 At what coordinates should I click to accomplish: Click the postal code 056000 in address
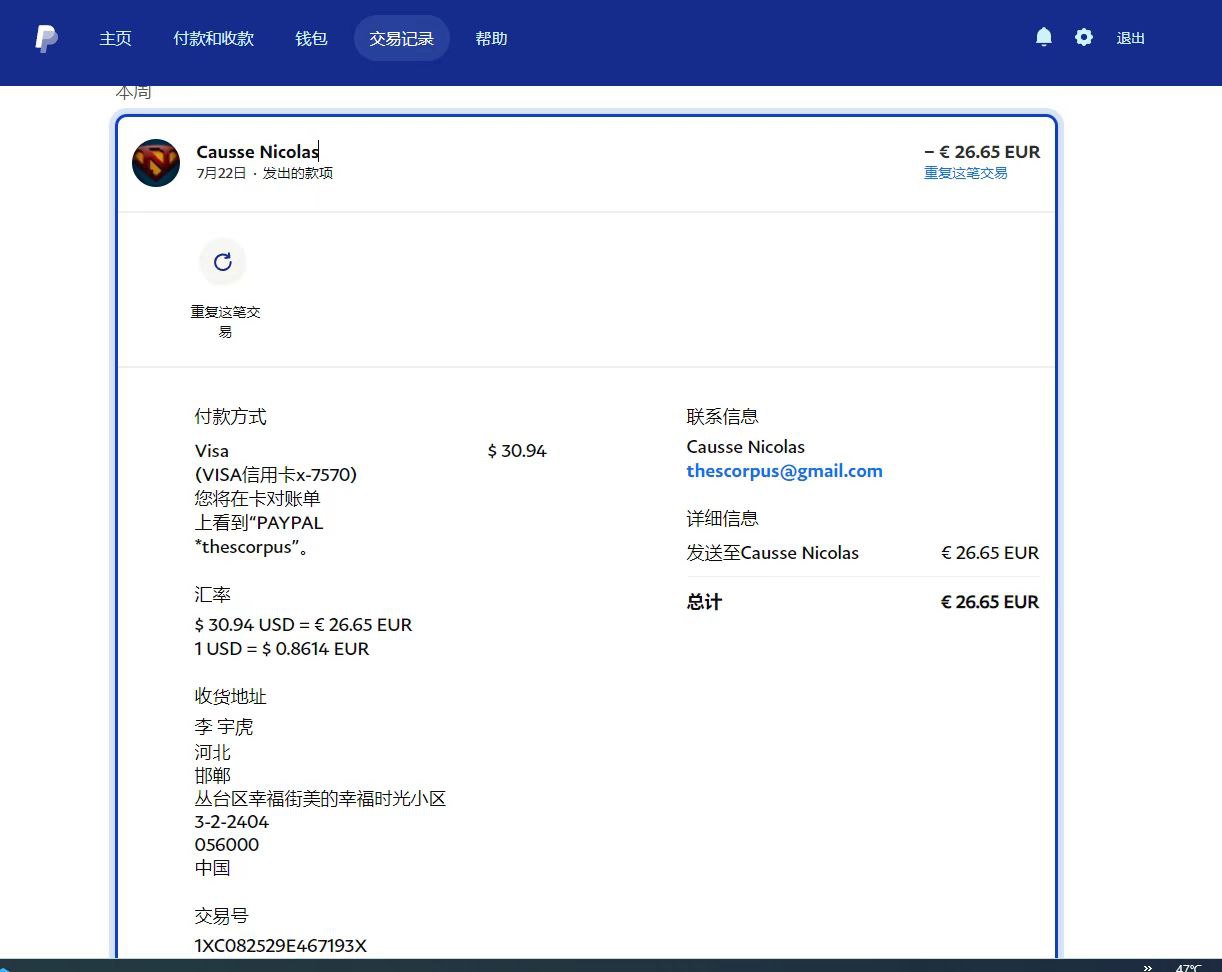coord(227,845)
